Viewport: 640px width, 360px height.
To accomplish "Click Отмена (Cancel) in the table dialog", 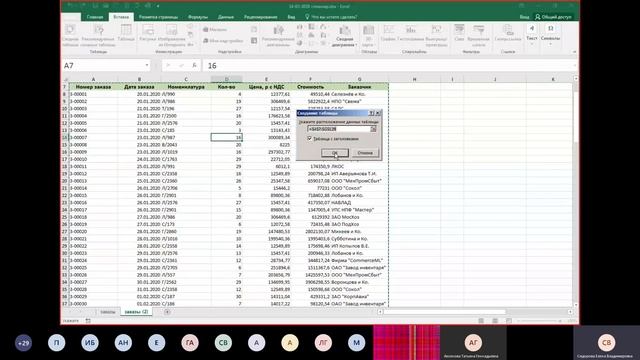I will [365, 153].
